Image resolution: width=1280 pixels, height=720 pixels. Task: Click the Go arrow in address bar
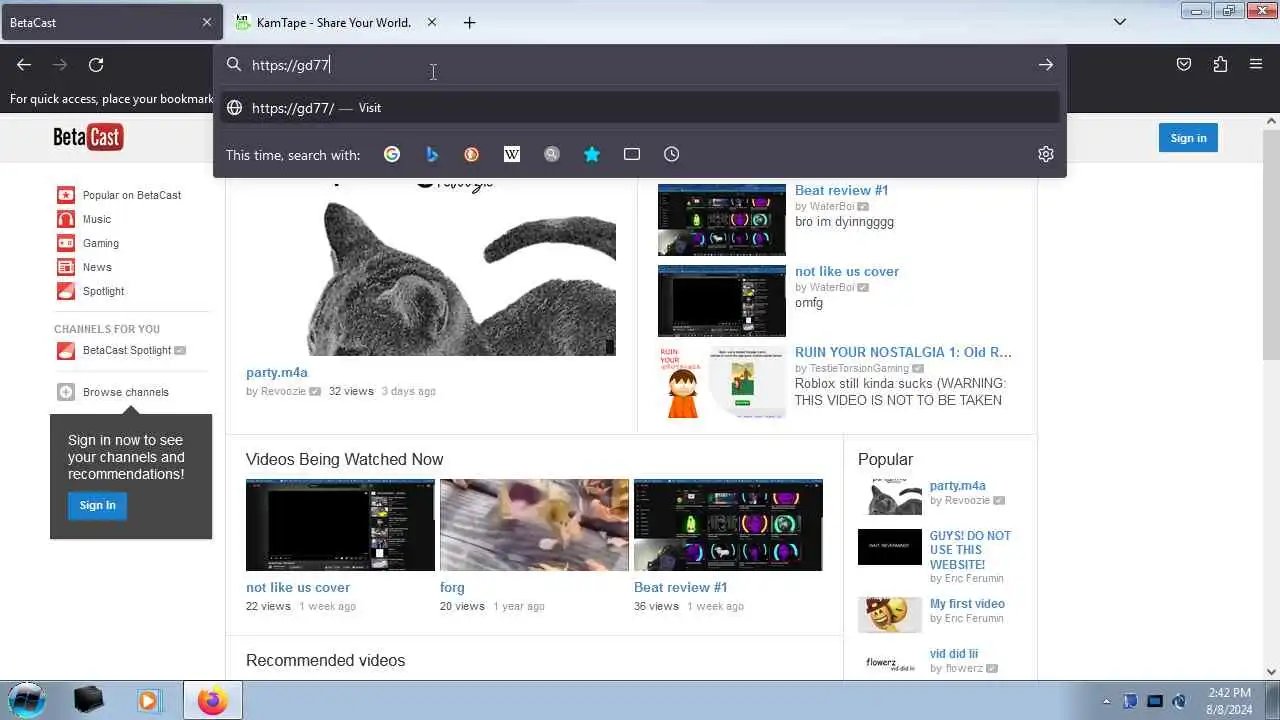(x=1046, y=65)
